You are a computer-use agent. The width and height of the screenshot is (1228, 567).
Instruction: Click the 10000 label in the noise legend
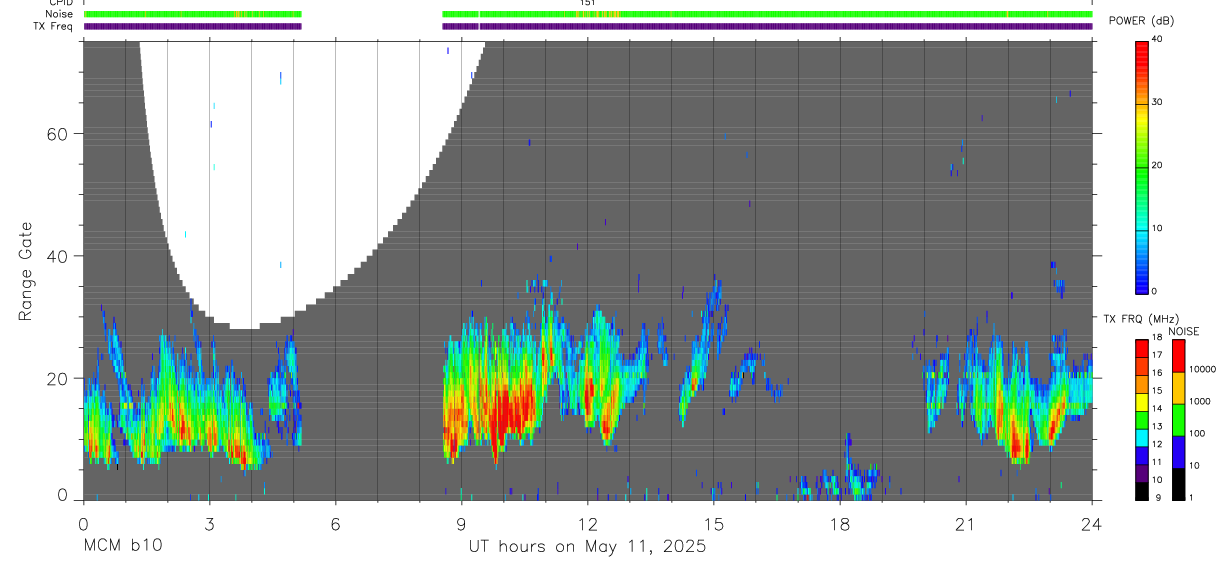point(1202,369)
